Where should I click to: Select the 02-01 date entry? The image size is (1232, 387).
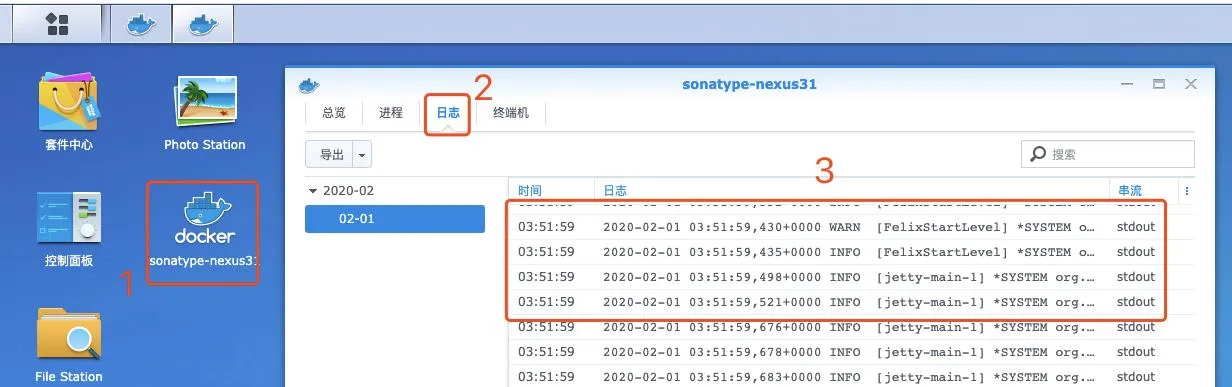[x=394, y=218]
